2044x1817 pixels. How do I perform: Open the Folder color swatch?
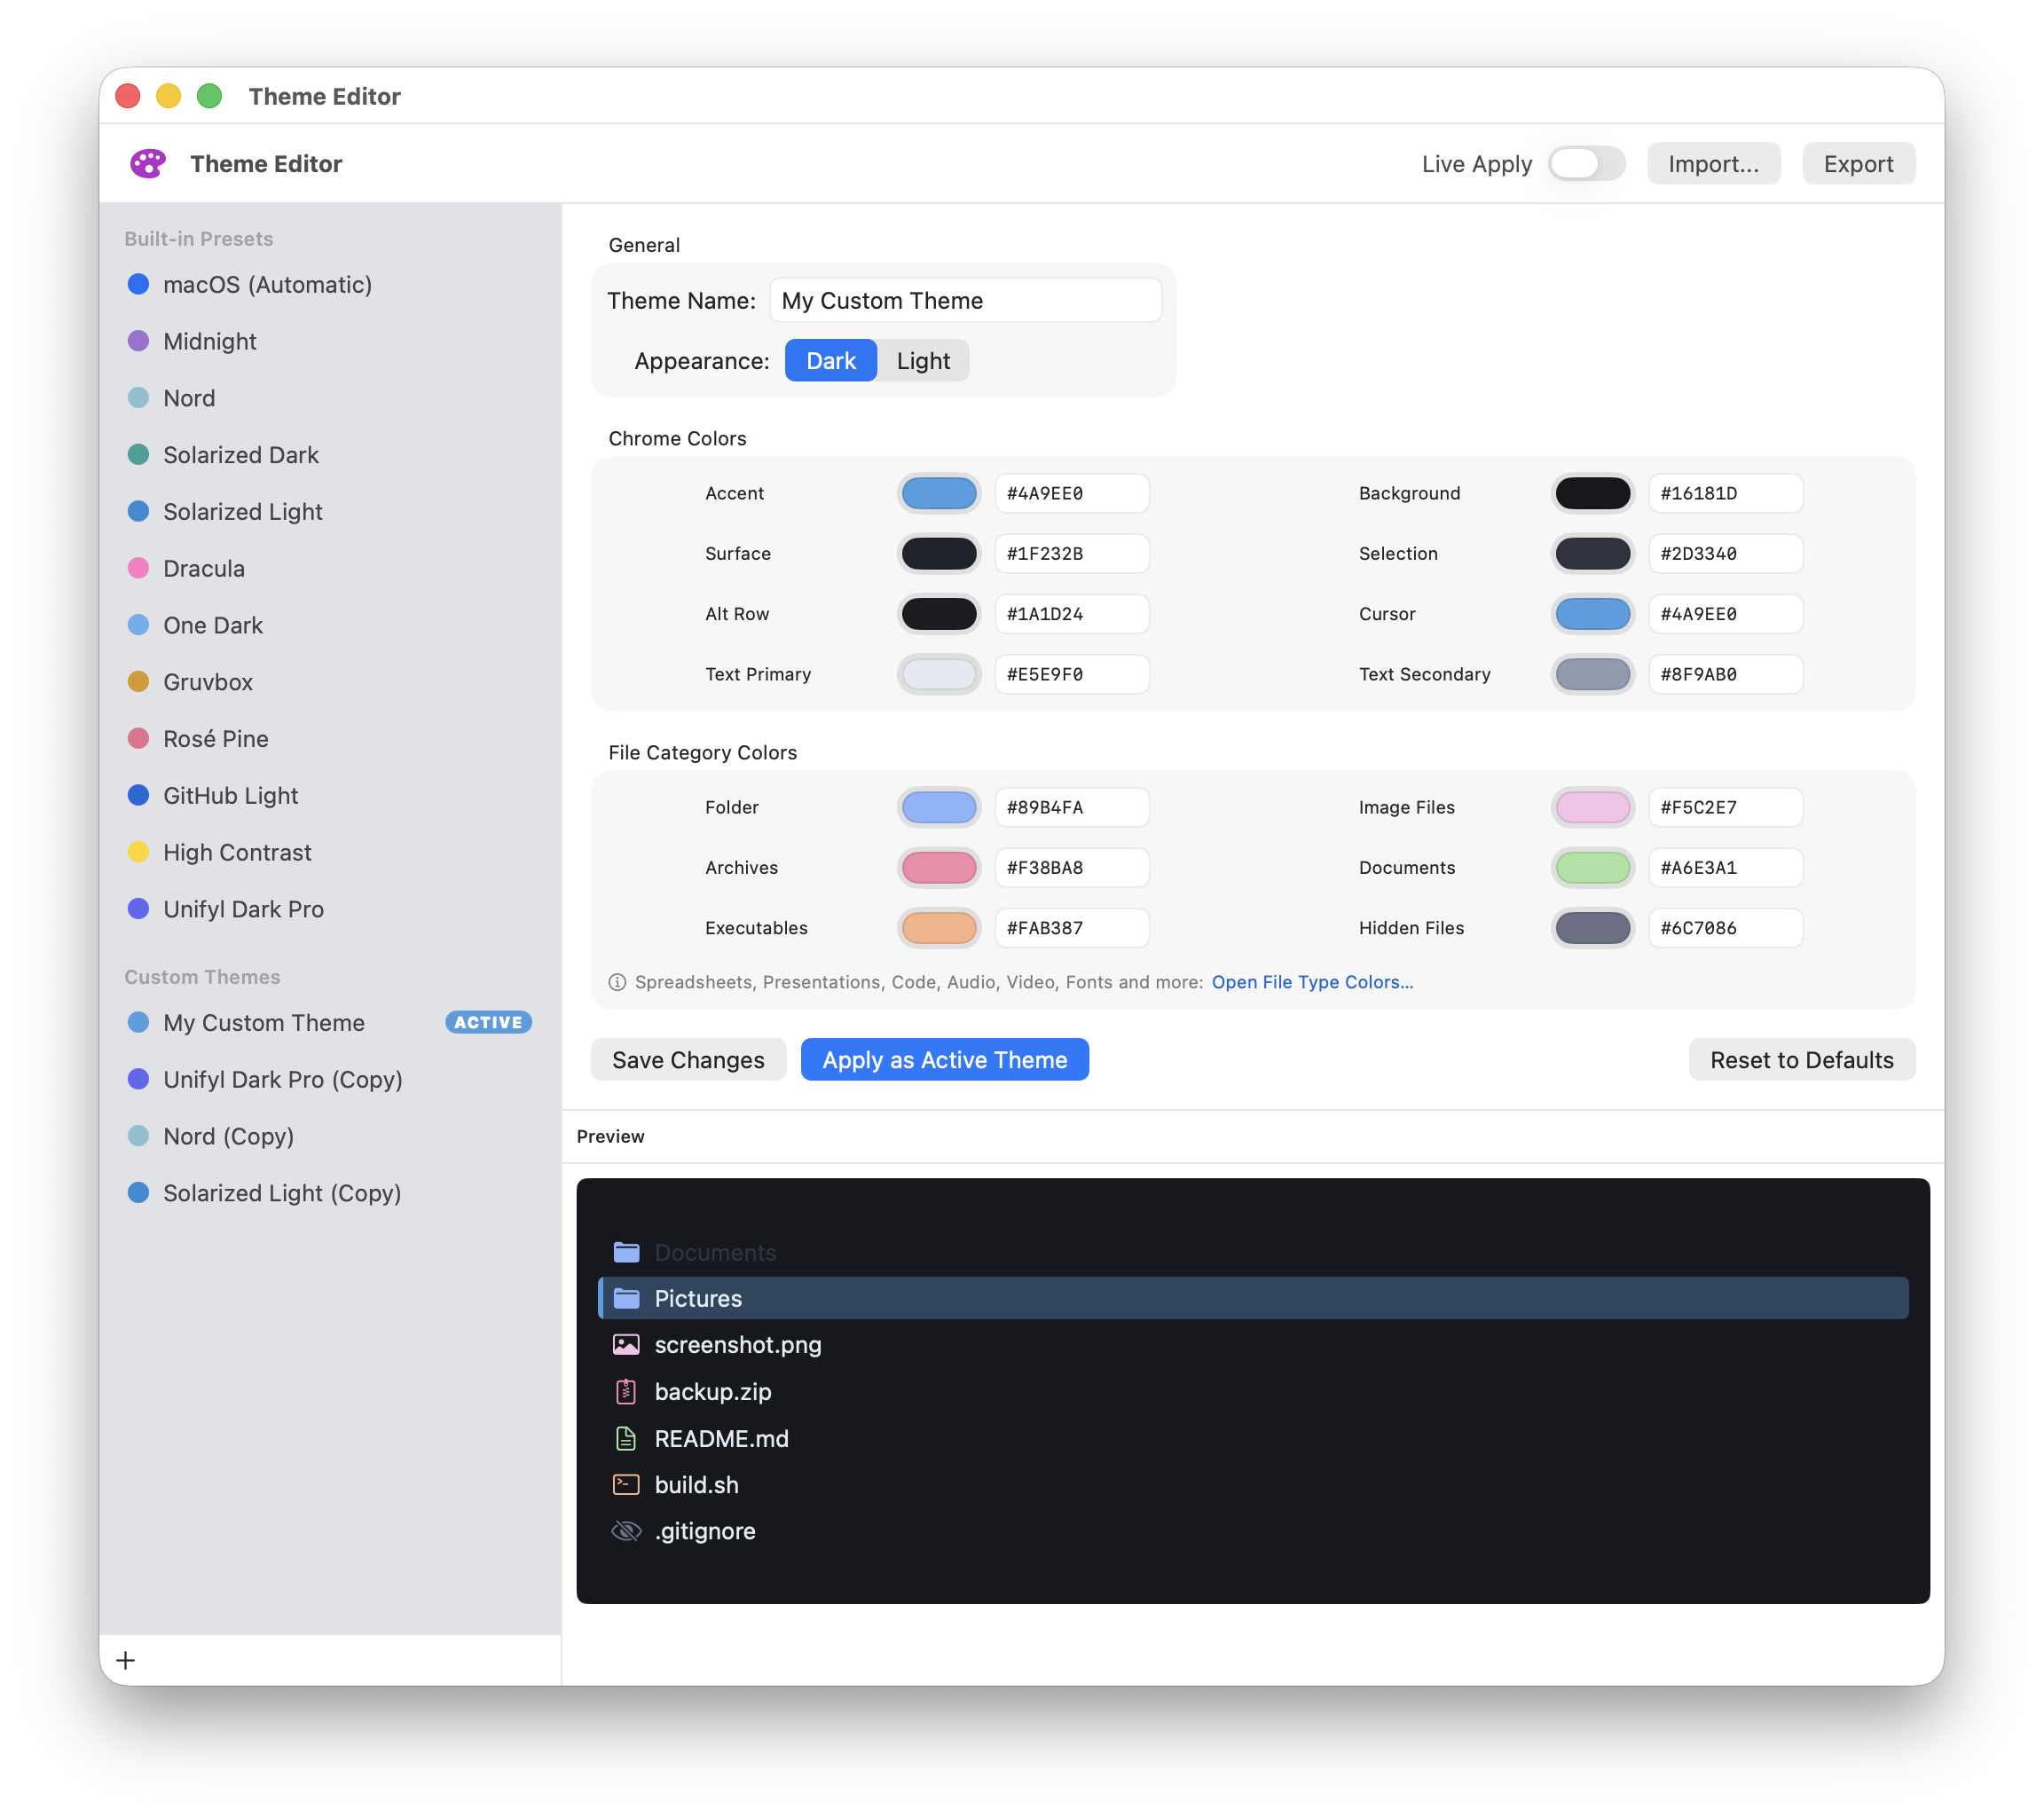click(938, 807)
